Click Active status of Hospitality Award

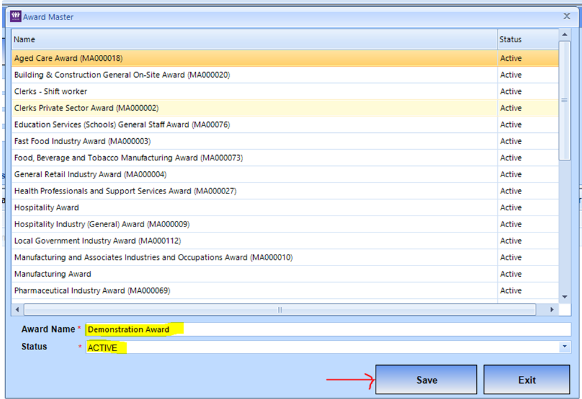point(511,207)
